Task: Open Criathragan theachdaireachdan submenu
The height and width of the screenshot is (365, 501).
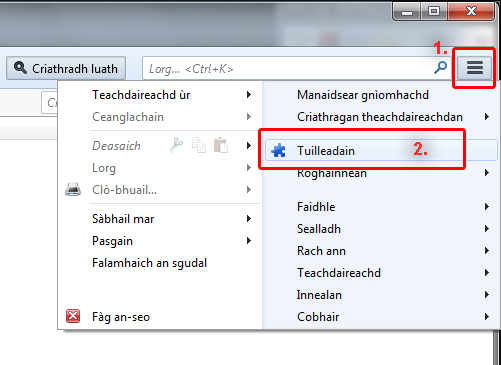Action: point(380,117)
